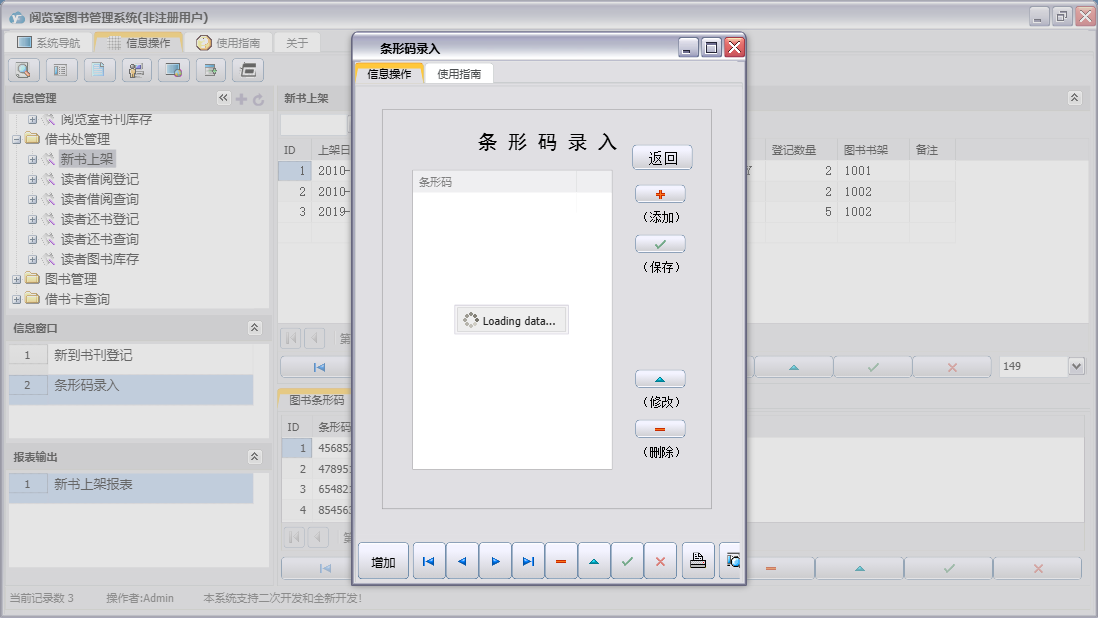This screenshot has height=618, width=1098.
Task: Select 读者借阅登记 in the tree
Action: click(x=99, y=179)
